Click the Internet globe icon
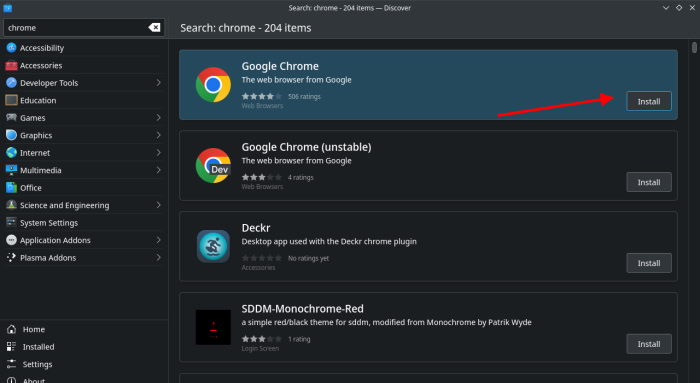The image size is (700, 383). coord(12,153)
